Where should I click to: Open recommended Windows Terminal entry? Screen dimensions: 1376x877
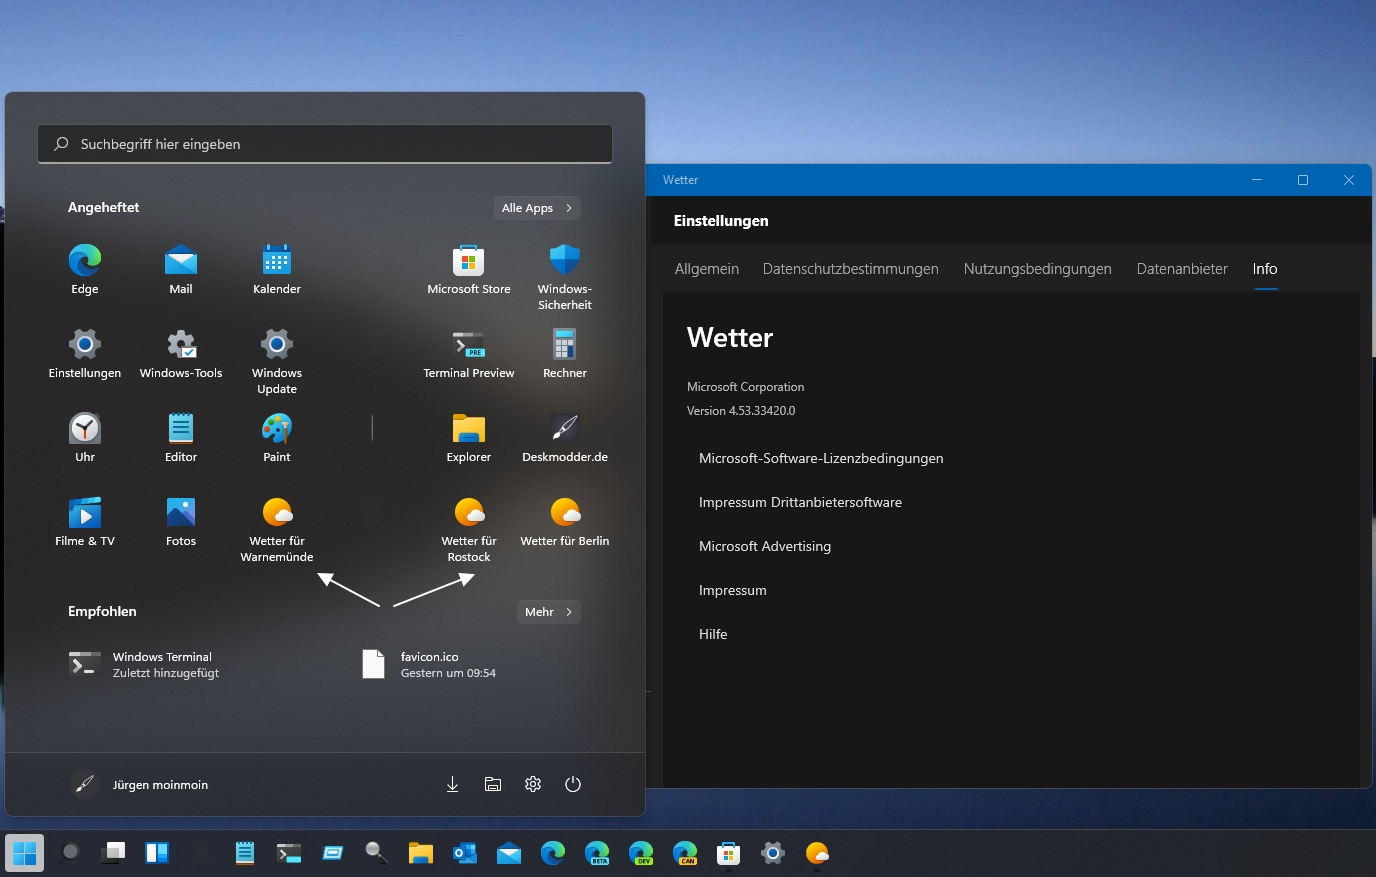point(144,664)
